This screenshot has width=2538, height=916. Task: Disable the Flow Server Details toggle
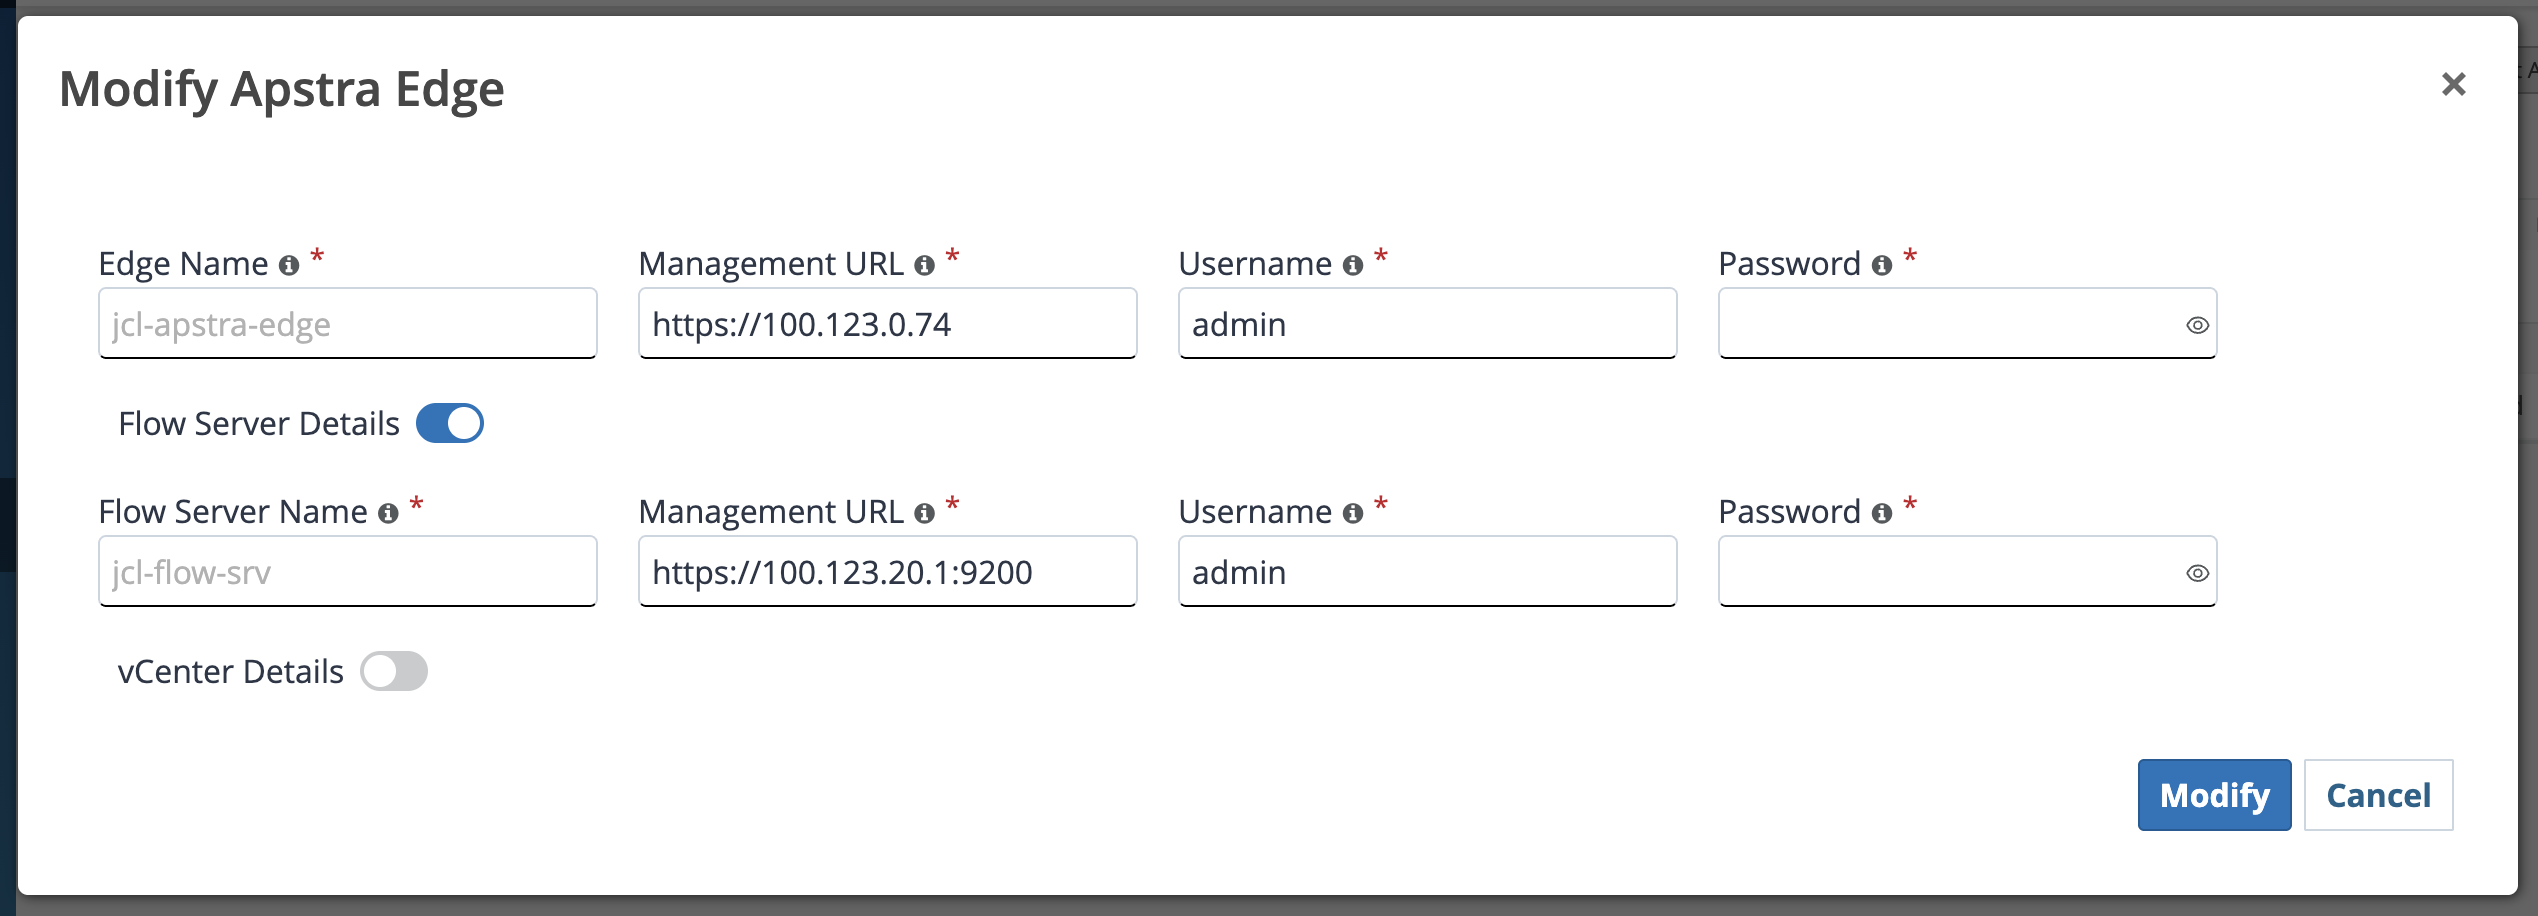[450, 423]
